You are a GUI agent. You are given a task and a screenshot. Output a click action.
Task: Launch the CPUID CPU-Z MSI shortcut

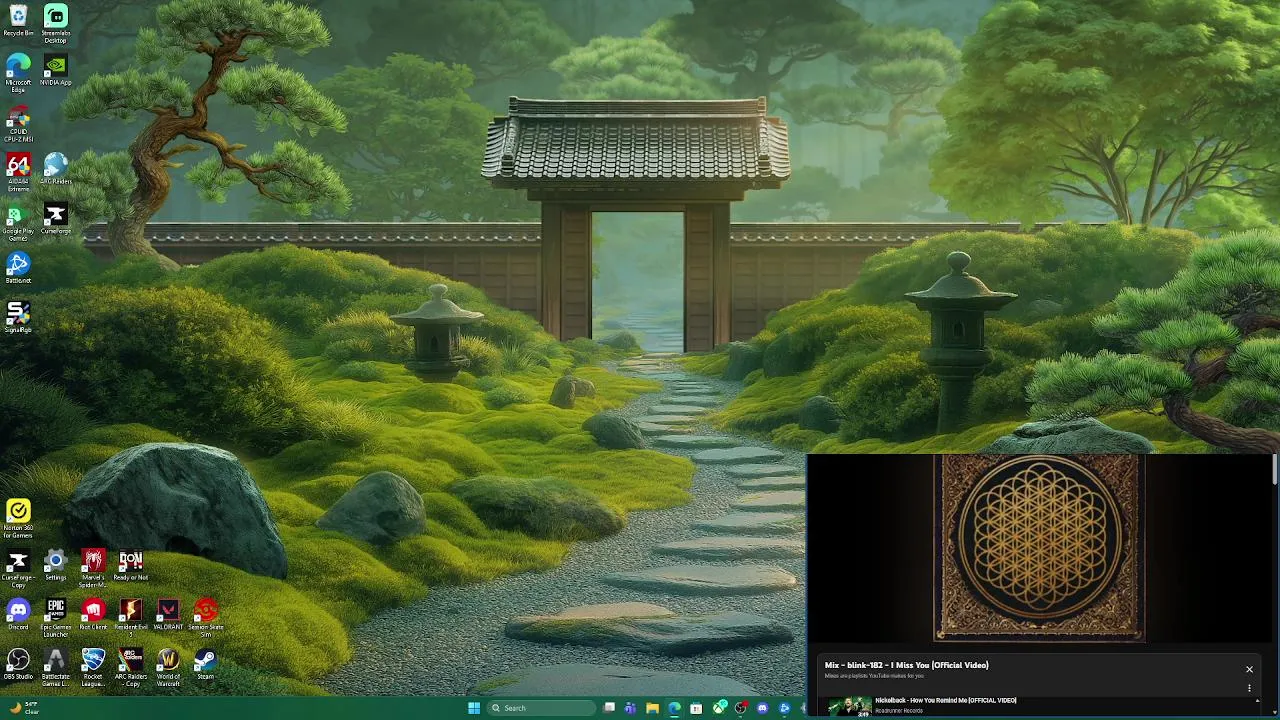(x=18, y=124)
